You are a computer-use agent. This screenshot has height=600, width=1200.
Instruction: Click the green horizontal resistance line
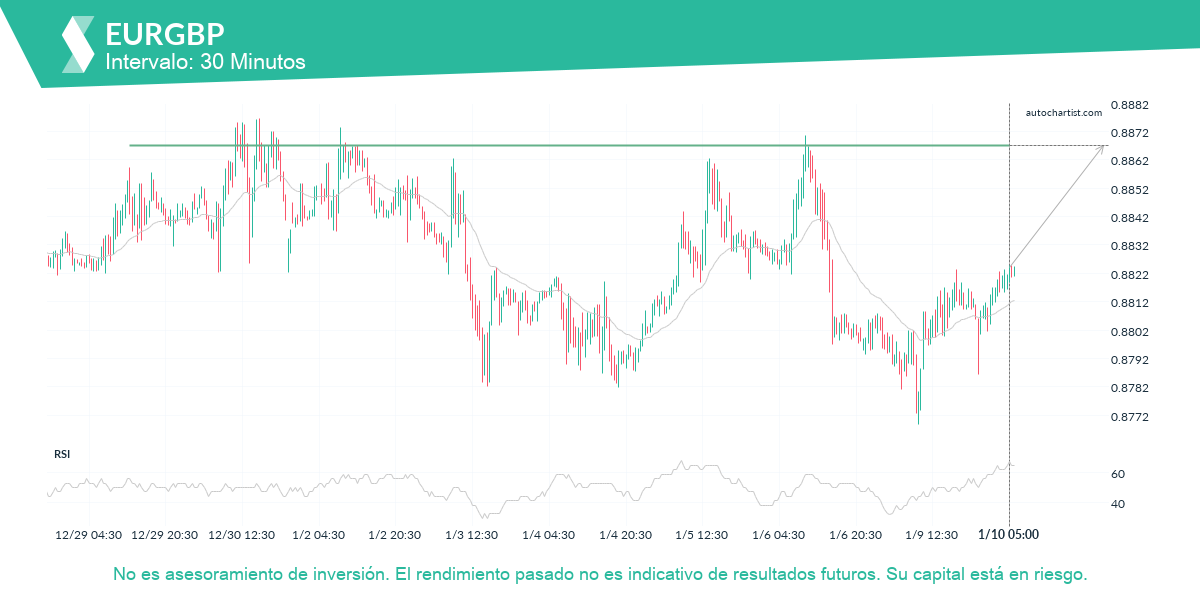(x=569, y=145)
